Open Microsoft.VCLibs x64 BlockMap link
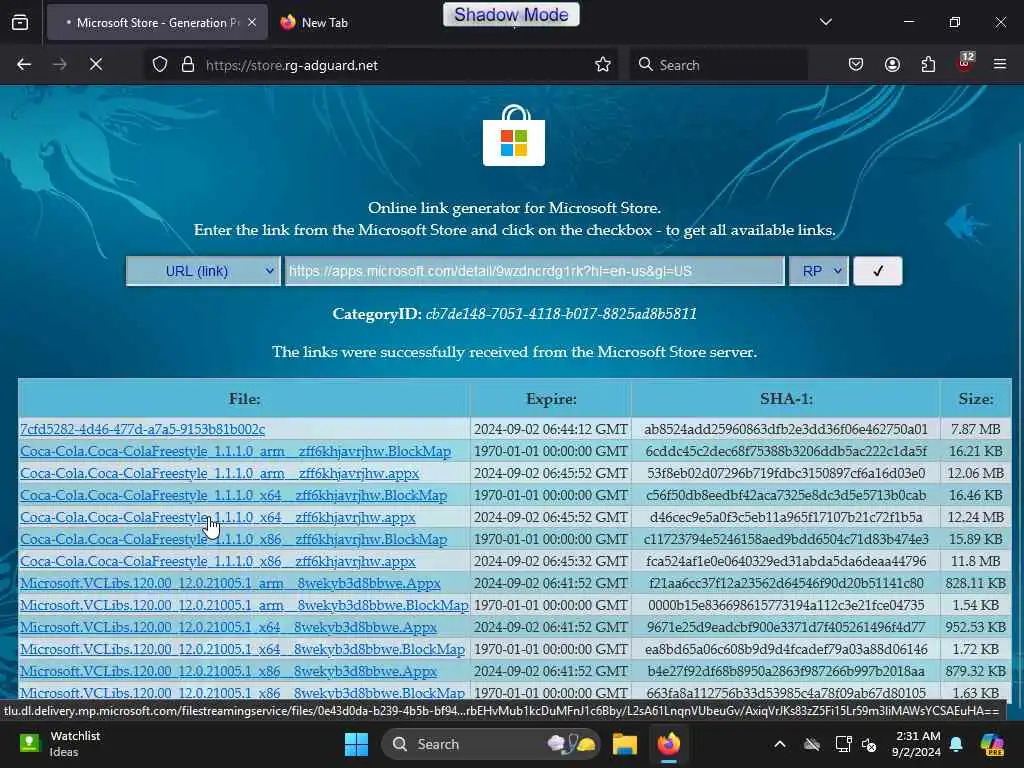1024x768 pixels. (242, 650)
